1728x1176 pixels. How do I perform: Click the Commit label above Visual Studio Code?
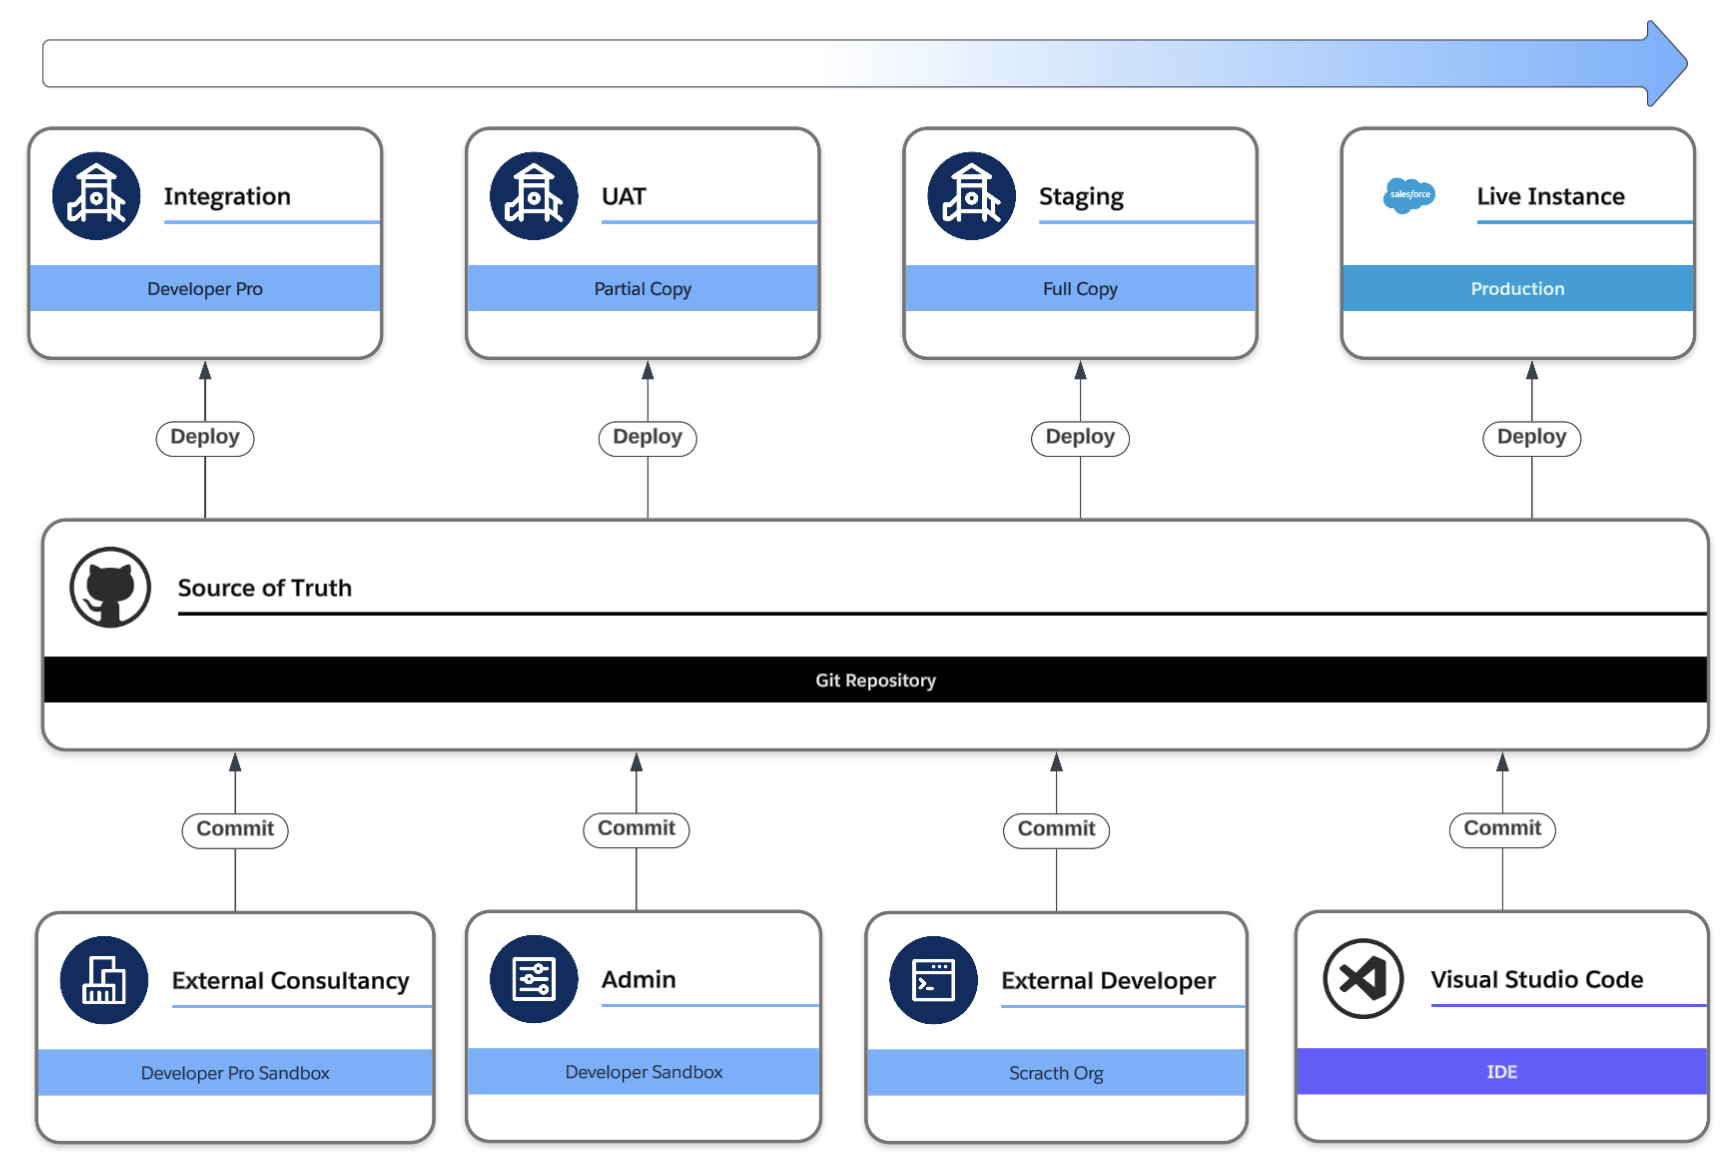pos(1502,829)
